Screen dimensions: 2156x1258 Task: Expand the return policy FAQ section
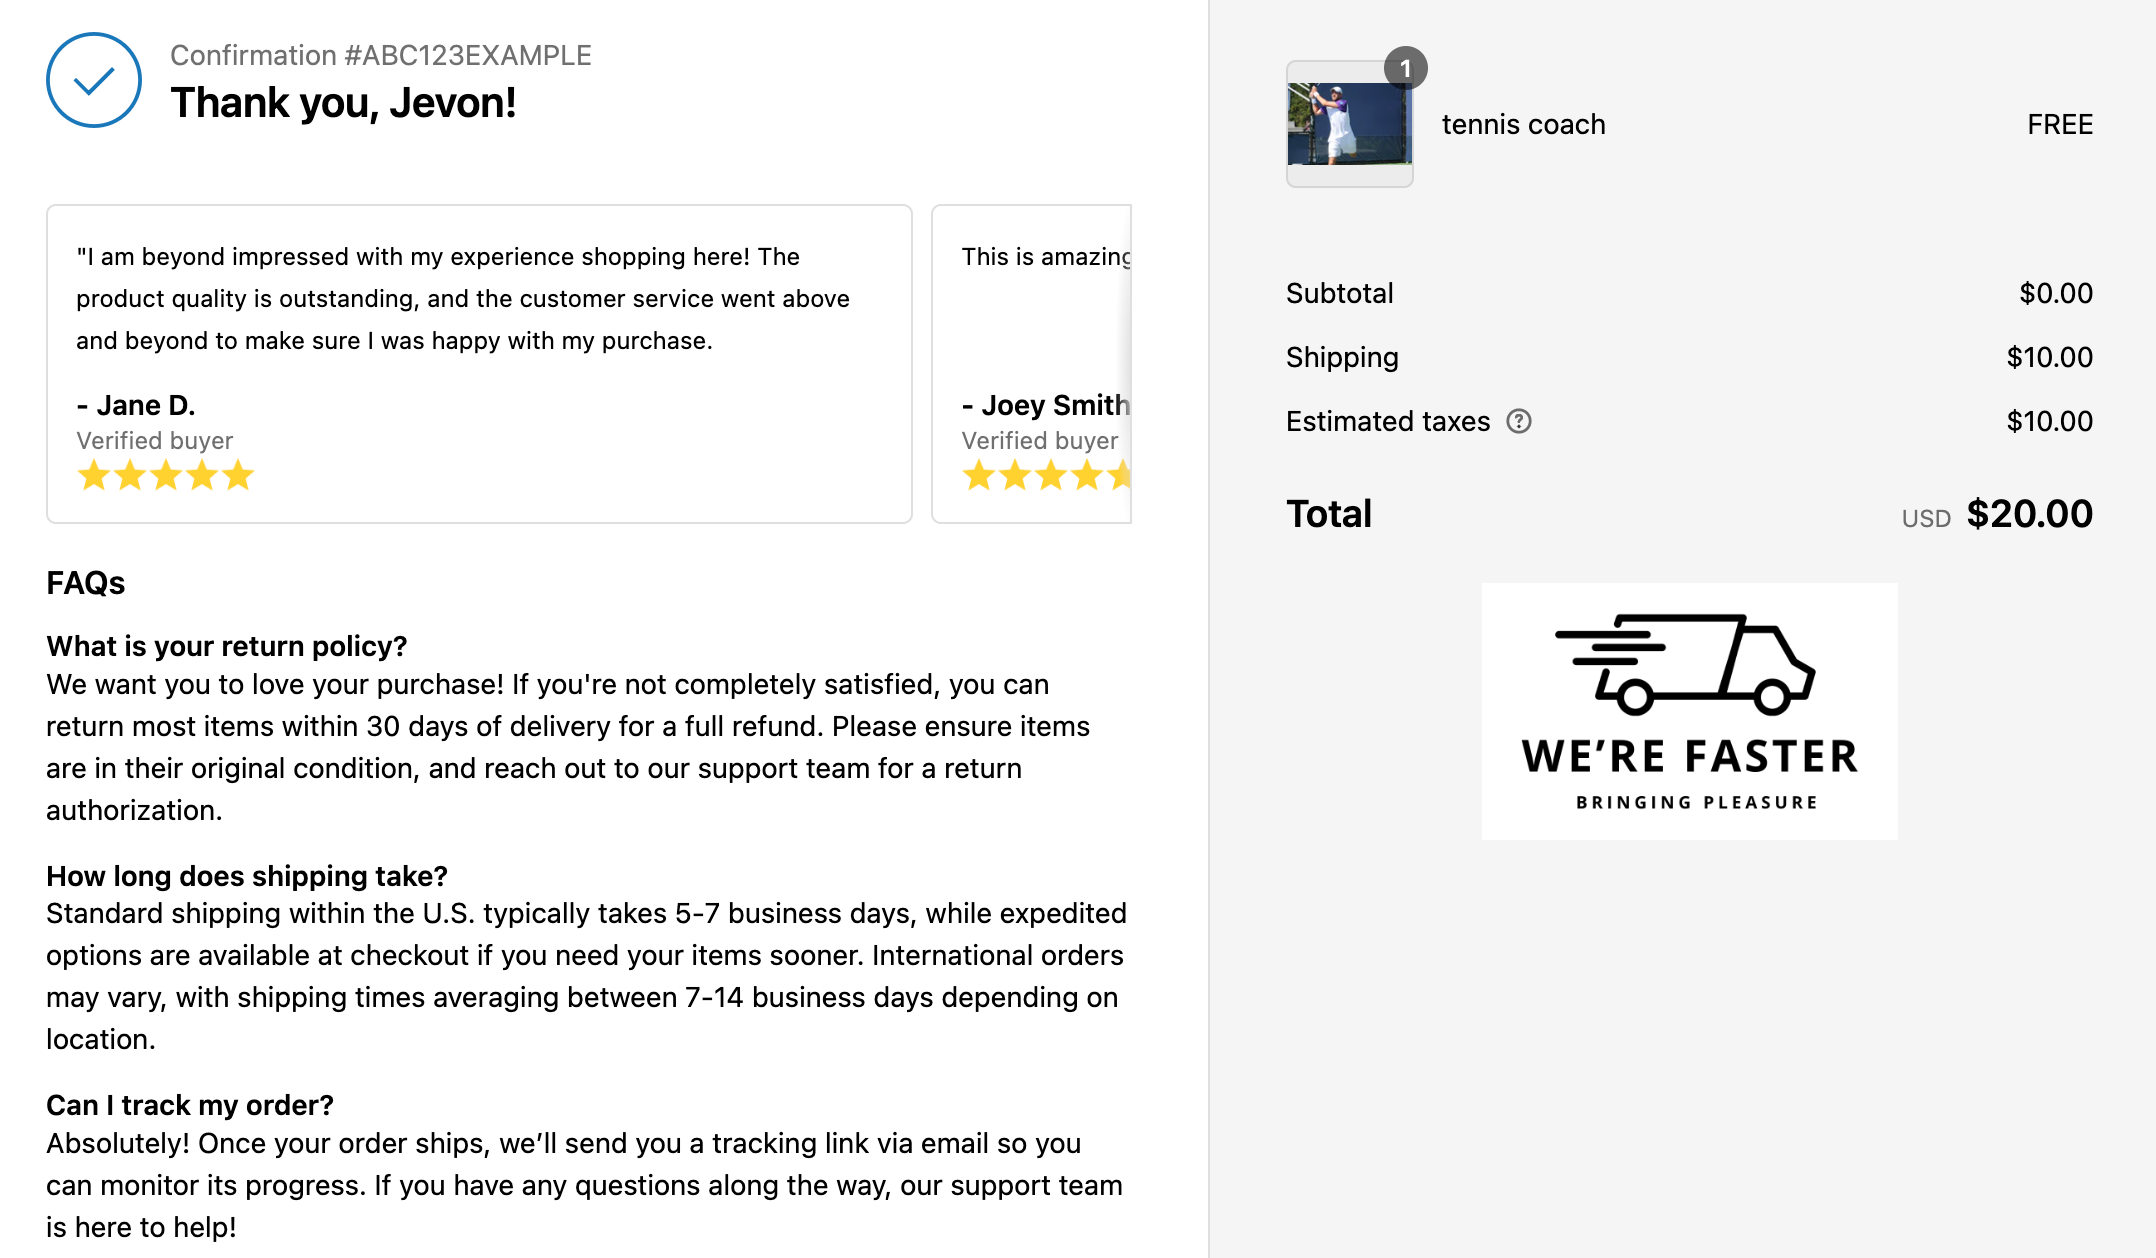(x=229, y=645)
